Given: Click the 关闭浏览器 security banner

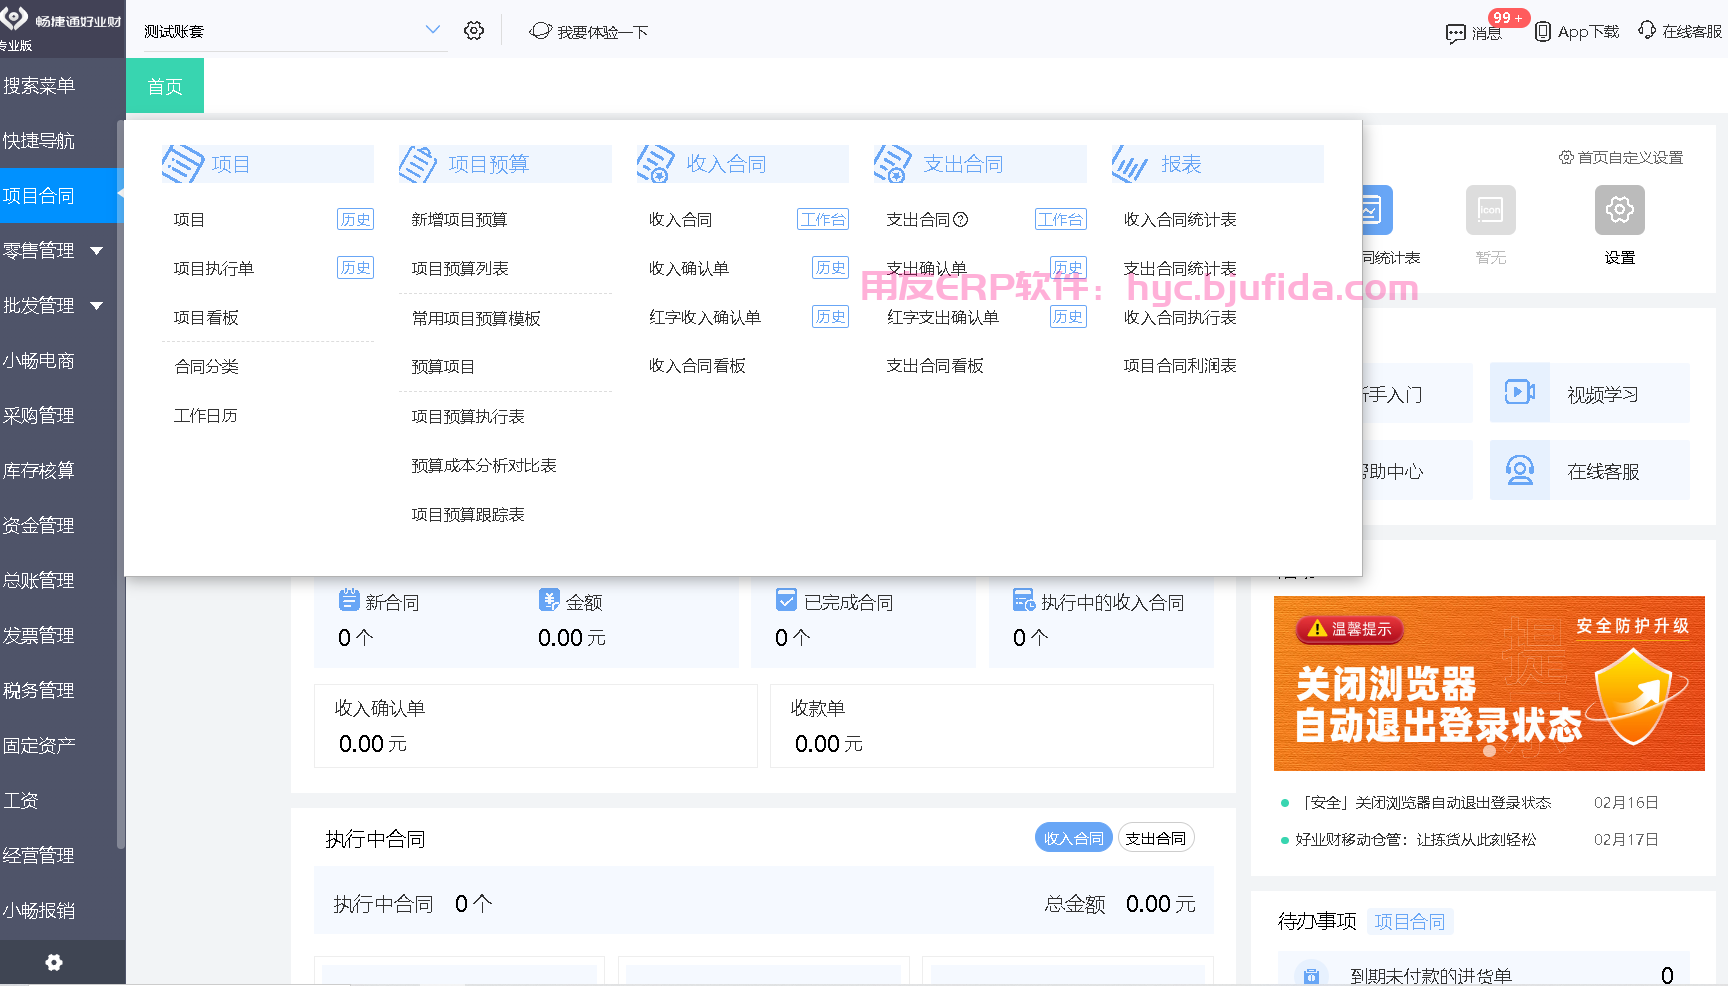Looking at the screenshot, I should [1489, 683].
